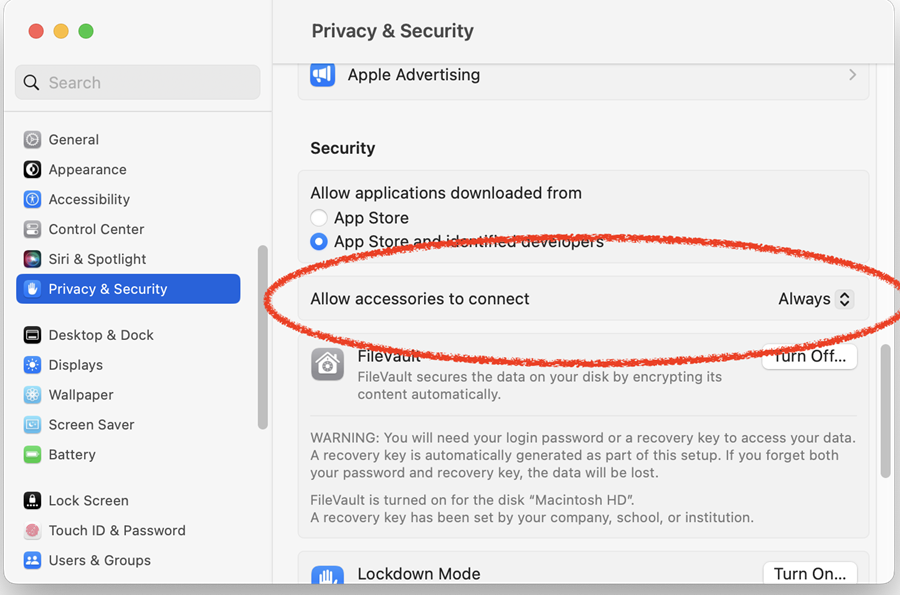Open Touch ID & Password via fingerprint icon

point(32,530)
